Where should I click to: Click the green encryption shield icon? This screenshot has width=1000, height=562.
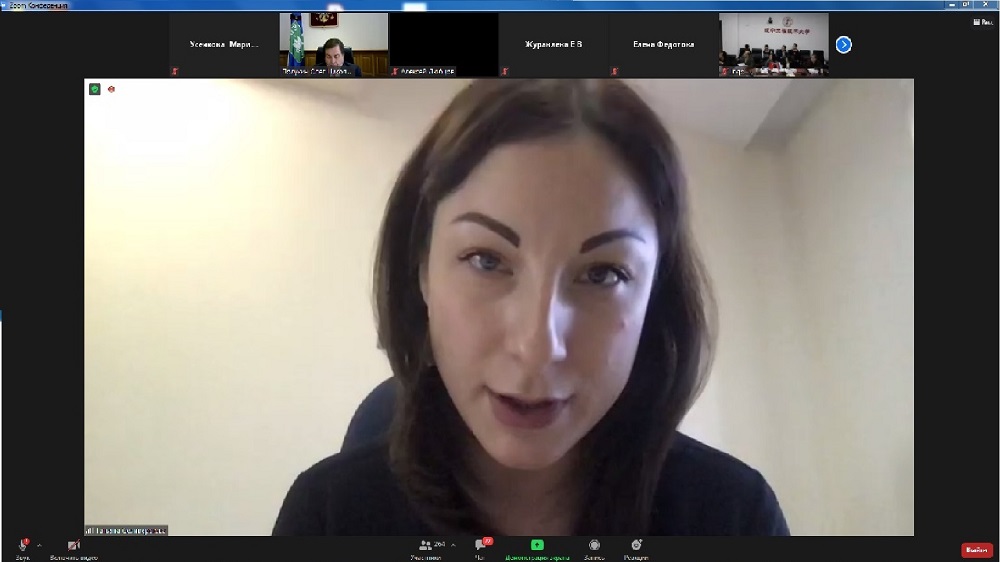click(x=95, y=89)
